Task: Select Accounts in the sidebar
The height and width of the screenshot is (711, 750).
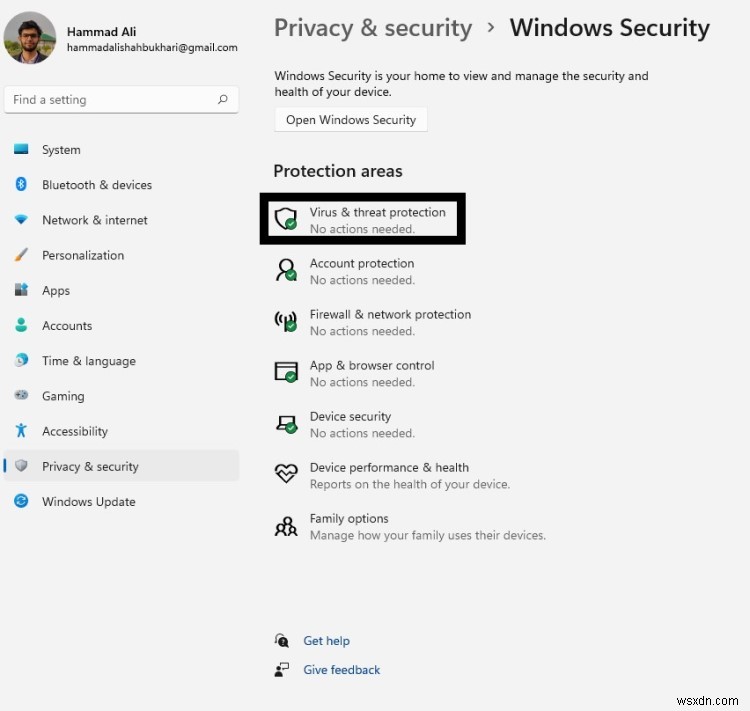Action: [121, 325]
